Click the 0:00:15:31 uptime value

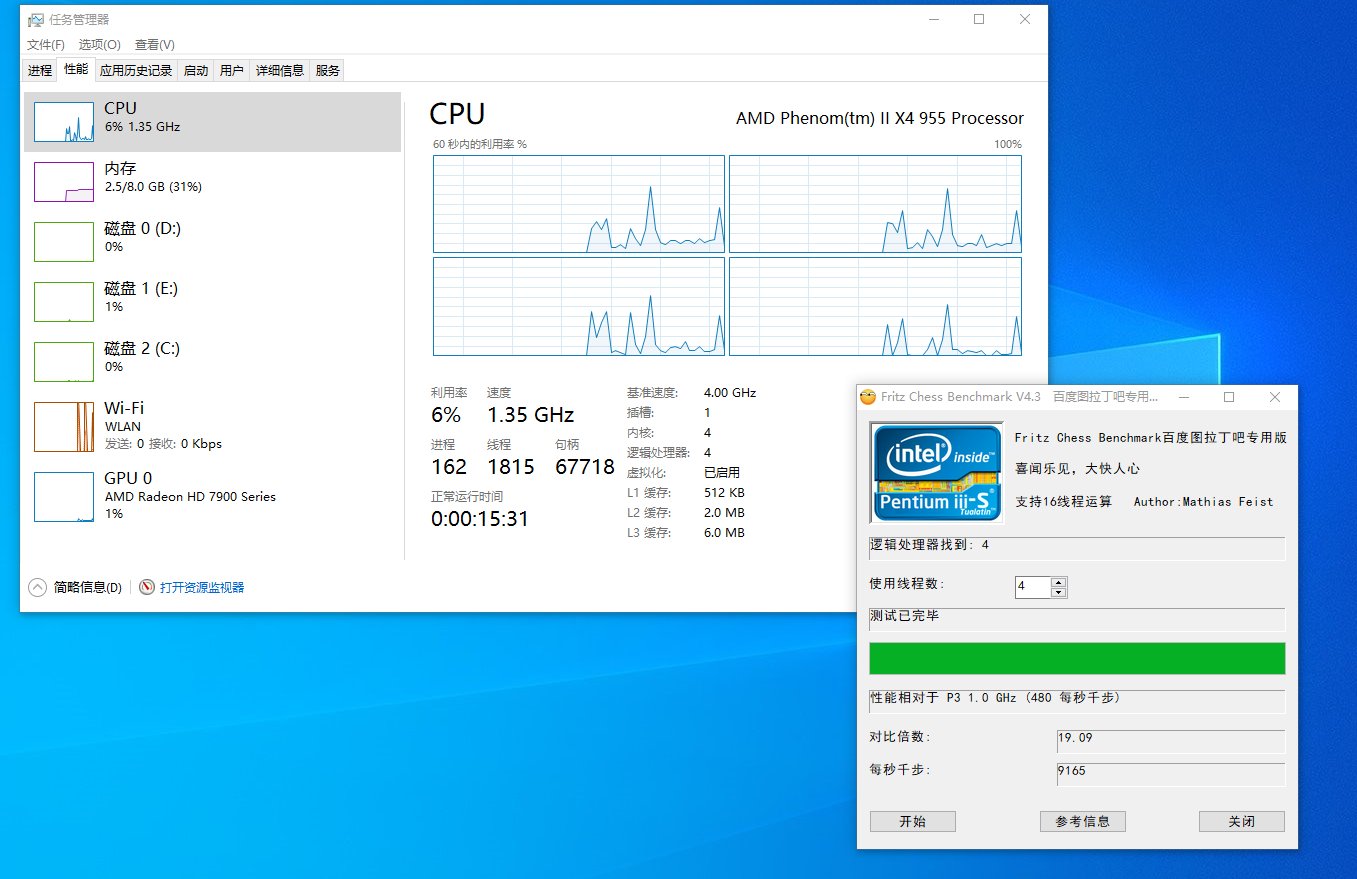coord(480,519)
